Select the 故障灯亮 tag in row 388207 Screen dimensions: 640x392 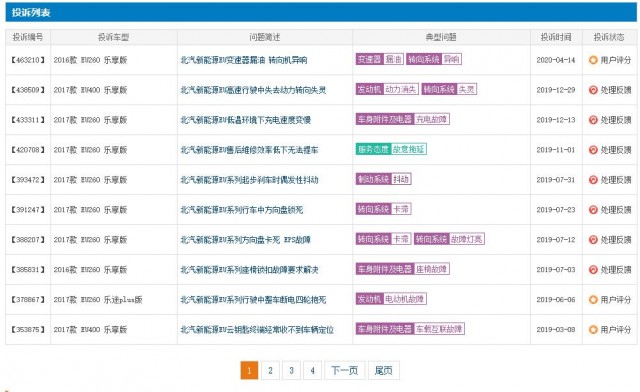(467, 239)
